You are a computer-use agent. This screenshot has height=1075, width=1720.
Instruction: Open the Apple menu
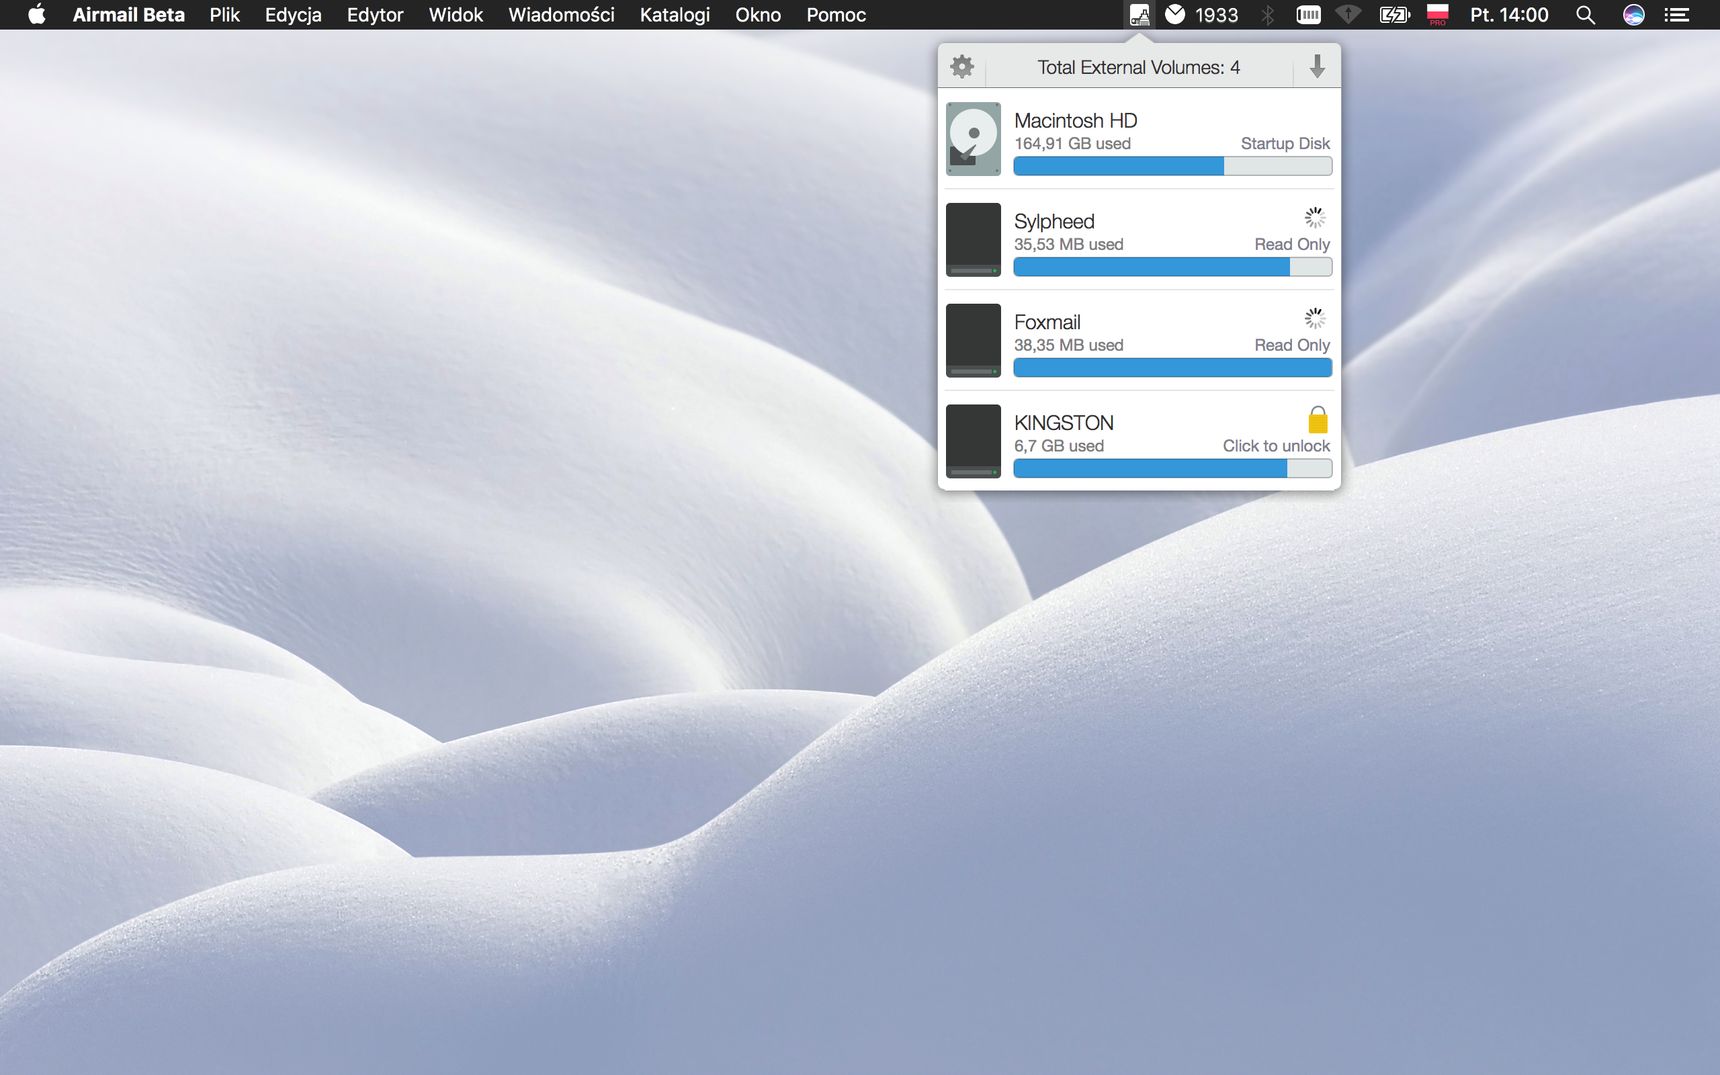click(37, 15)
